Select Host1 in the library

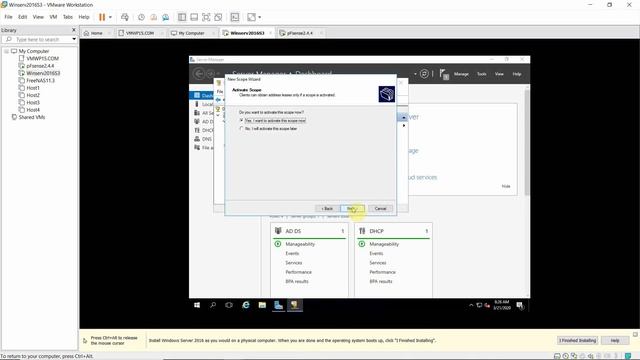pos(33,88)
